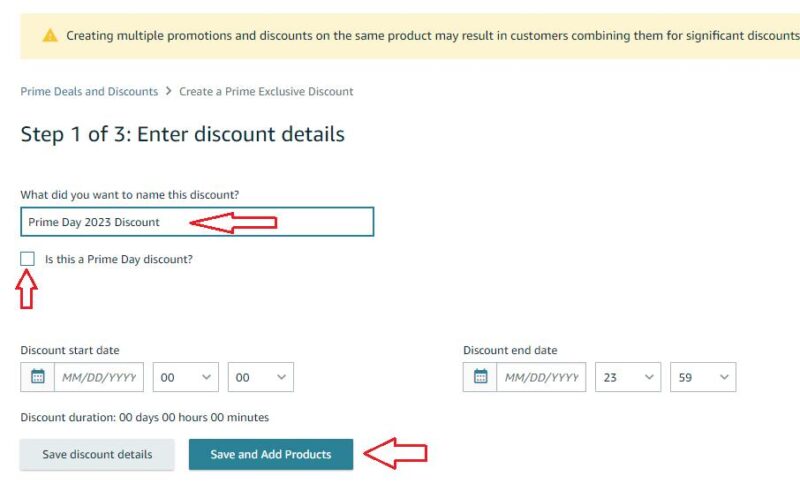800x491 pixels.
Task: Click the discount start date MM/DD/YYYY field
Action: pos(99,377)
